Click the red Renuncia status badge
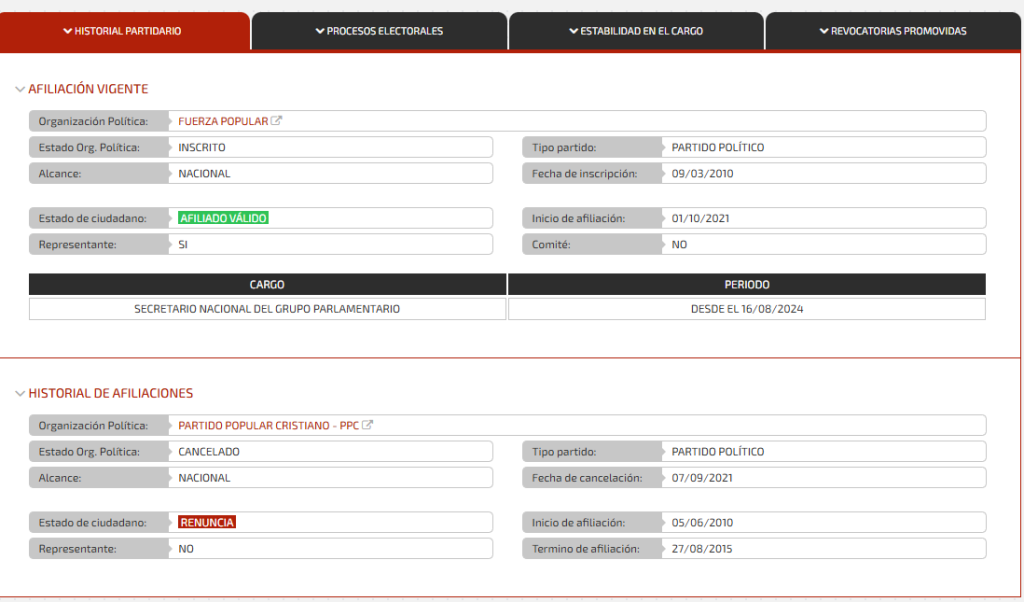This screenshot has width=1024, height=602. [206, 522]
